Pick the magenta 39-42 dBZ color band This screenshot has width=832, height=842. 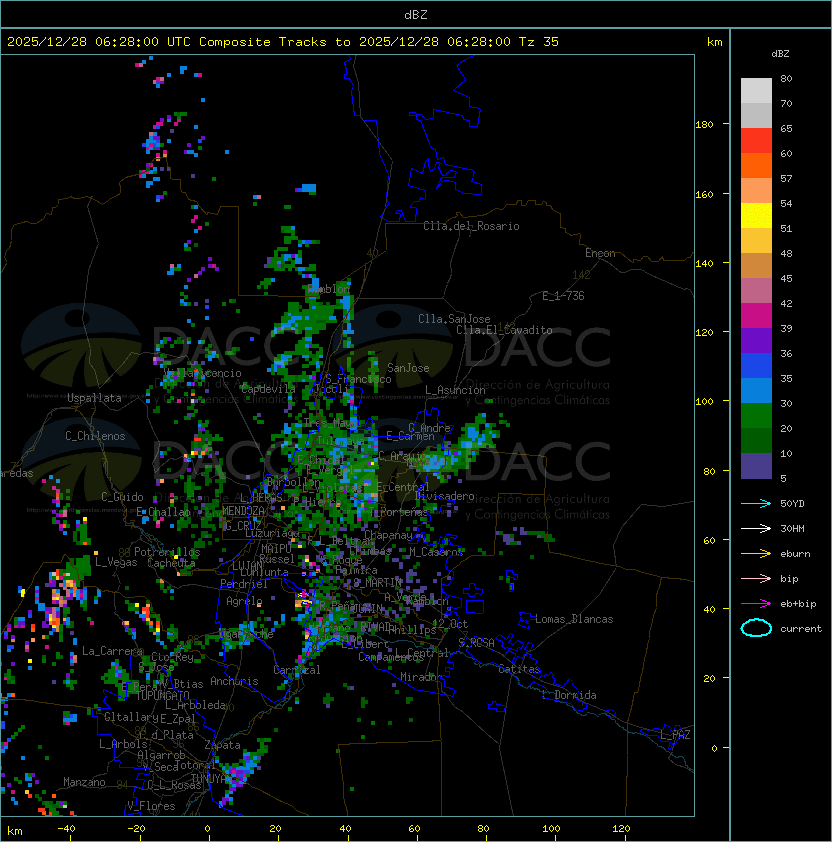pos(756,315)
